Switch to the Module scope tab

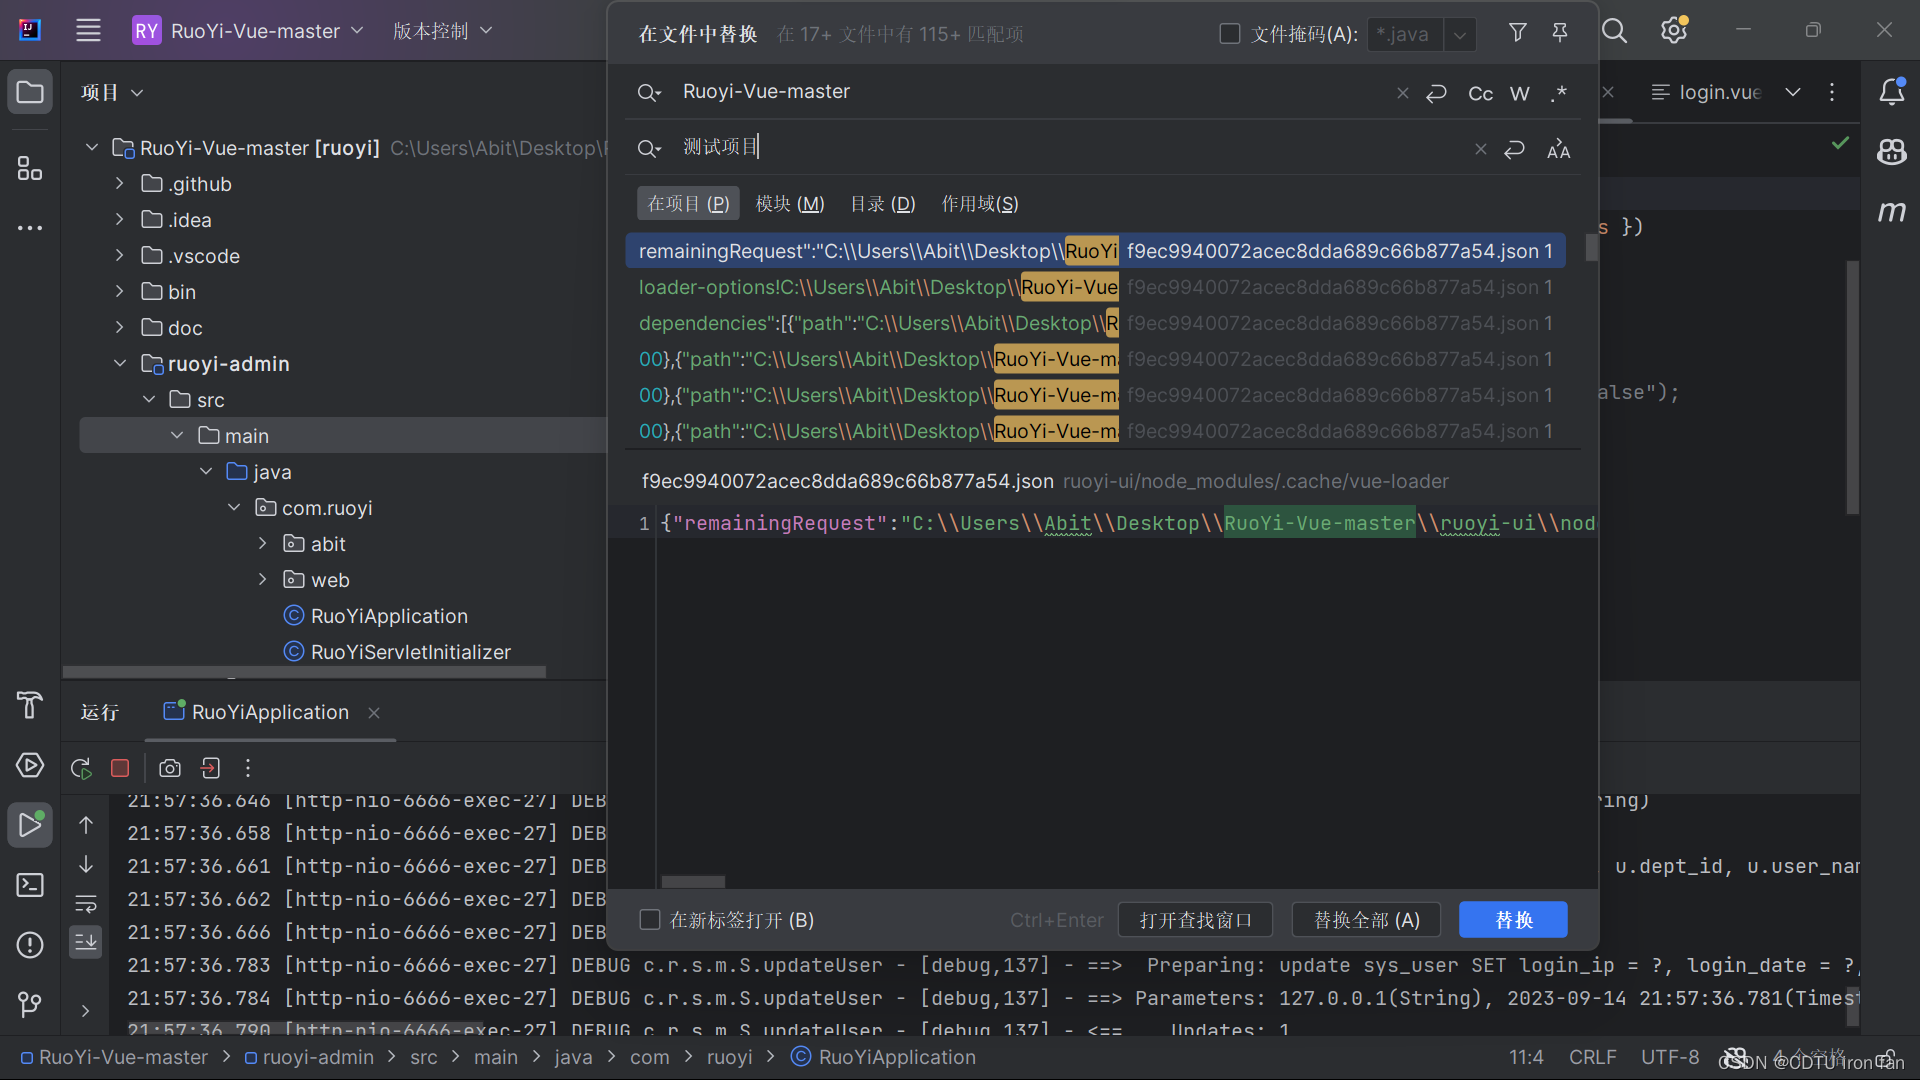(790, 204)
